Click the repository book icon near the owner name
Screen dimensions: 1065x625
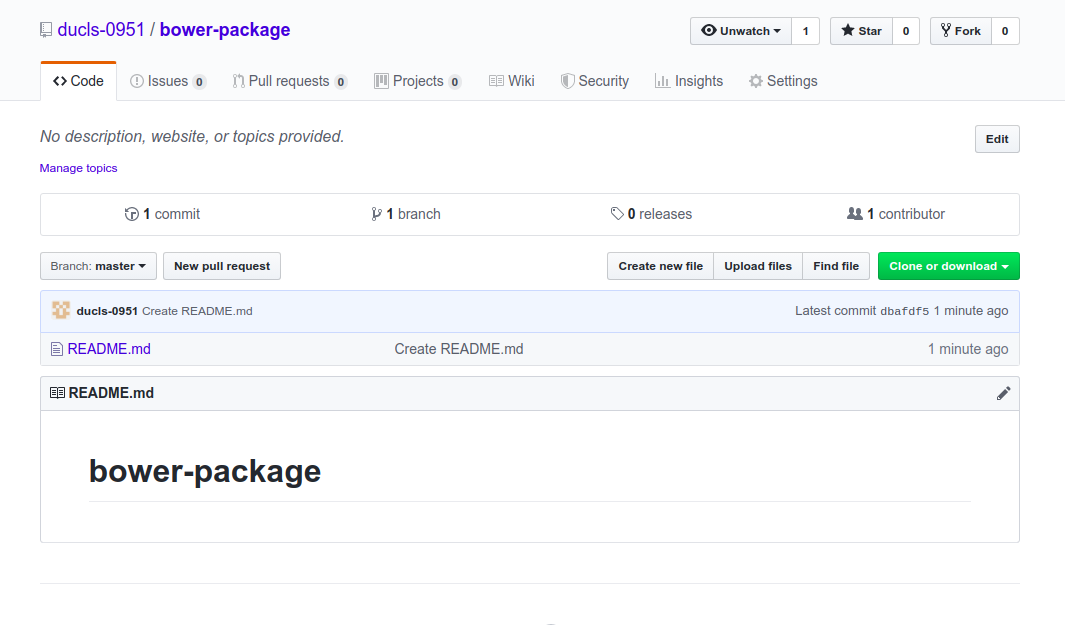(46, 30)
